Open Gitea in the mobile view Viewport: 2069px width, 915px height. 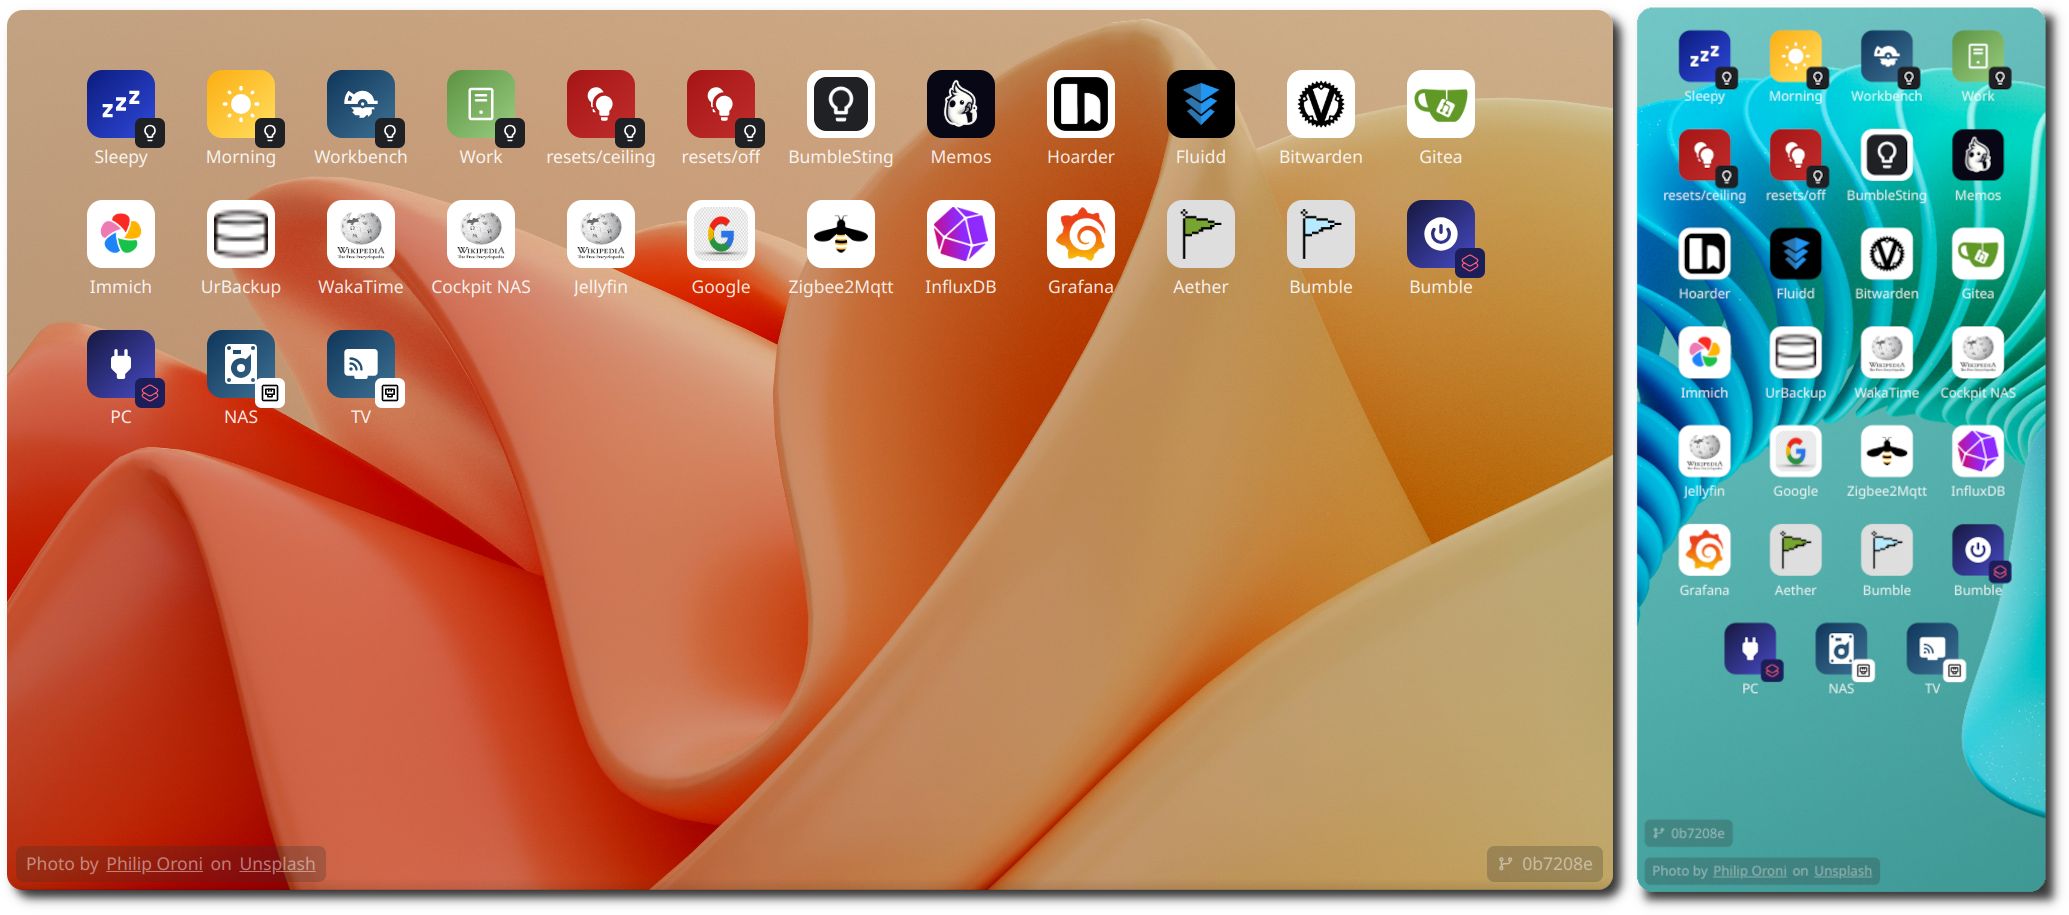(x=1977, y=254)
